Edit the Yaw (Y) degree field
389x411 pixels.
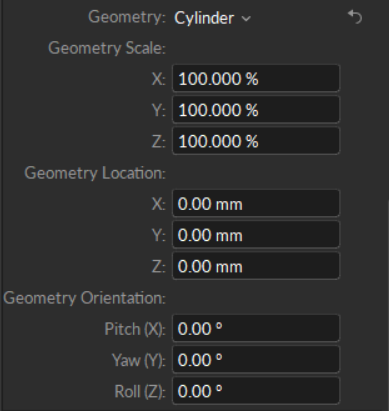(256, 360)
